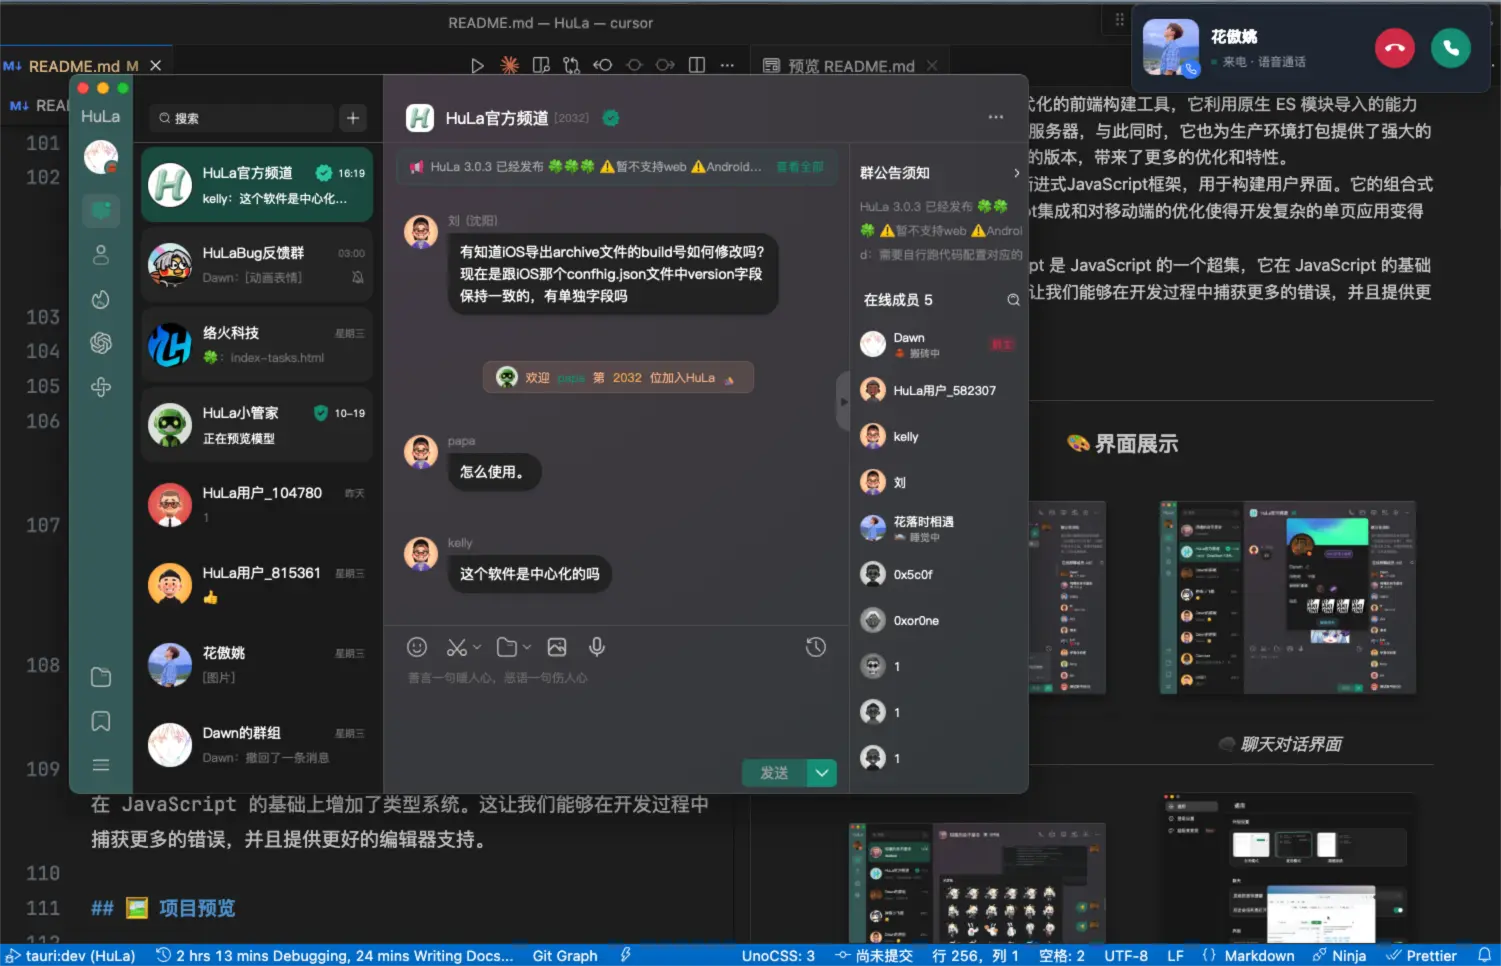Open the ChatGPT icon in the HuLa sidebar
The image size is (1501, 966).
(100, 343)
